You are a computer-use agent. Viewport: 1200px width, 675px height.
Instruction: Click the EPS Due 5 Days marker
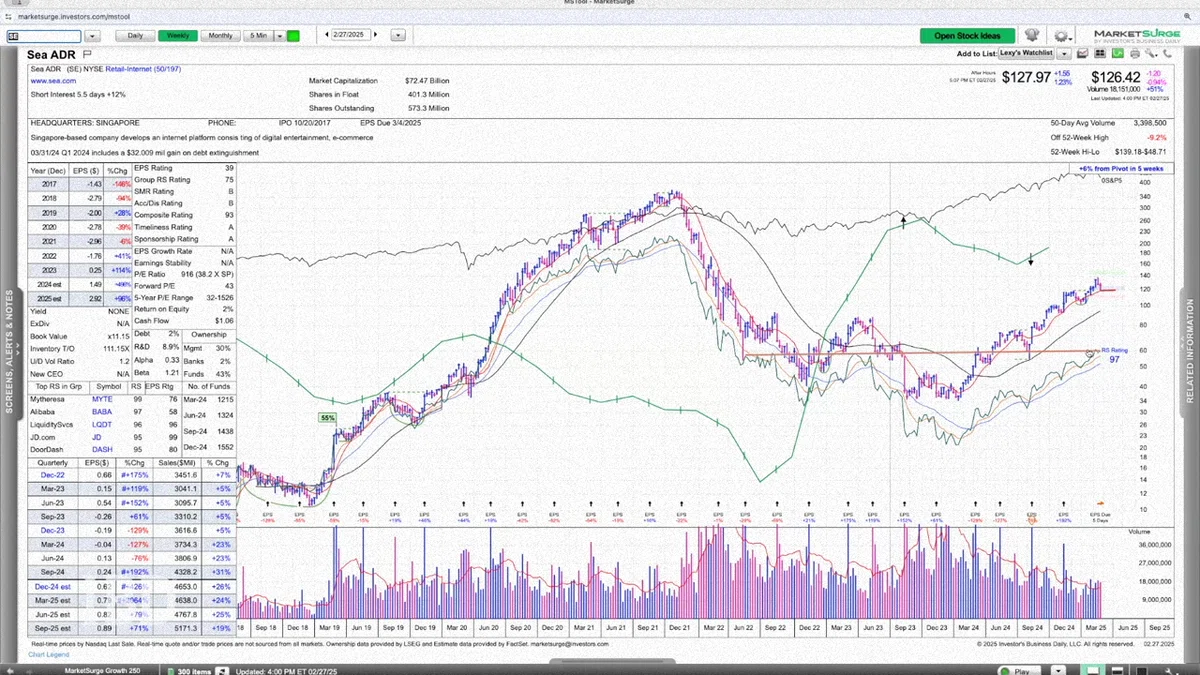[1100, 516]
